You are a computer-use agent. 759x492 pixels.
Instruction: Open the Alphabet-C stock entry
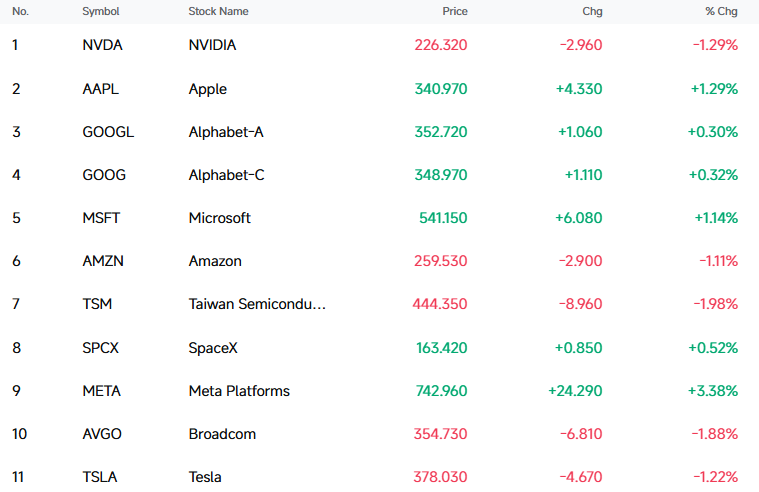227,175
